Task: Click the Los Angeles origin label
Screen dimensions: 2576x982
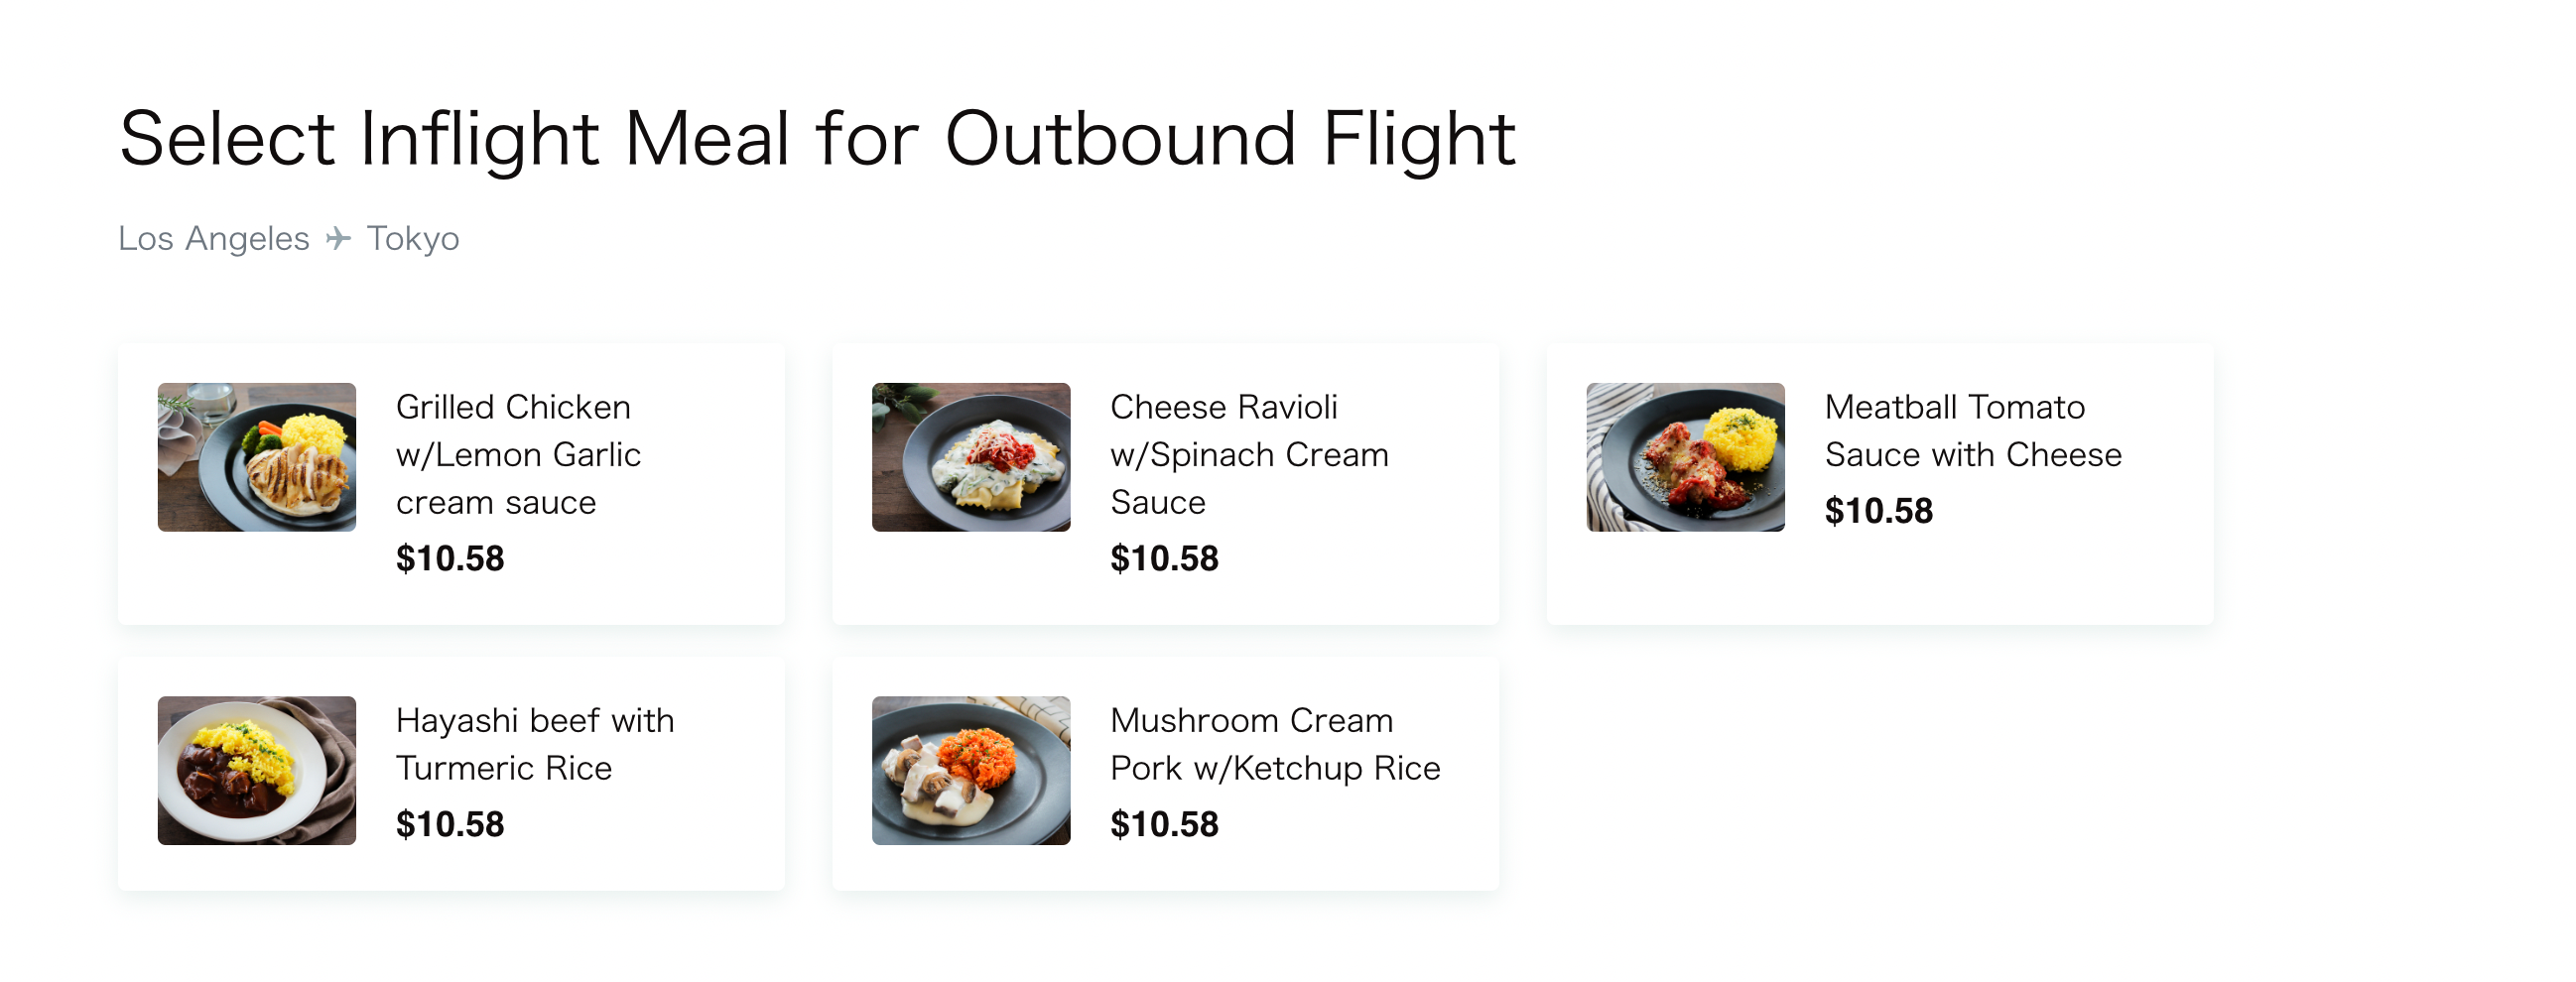Action: coord(214,238)
